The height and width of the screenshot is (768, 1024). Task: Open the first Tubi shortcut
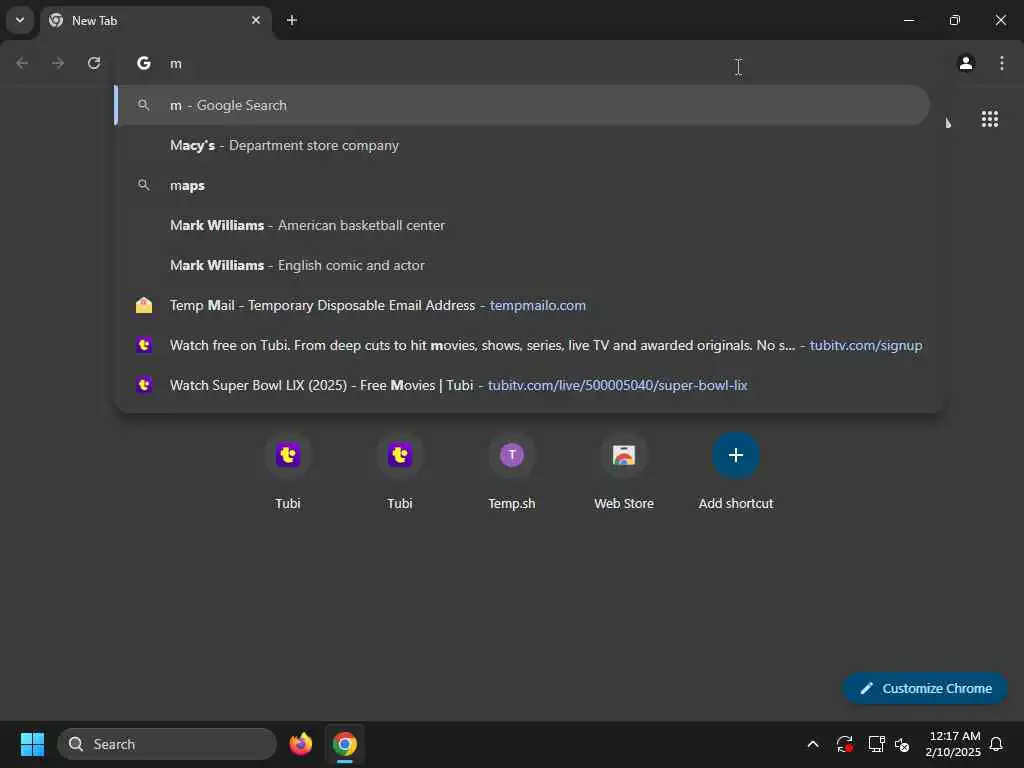click(288, 470)
